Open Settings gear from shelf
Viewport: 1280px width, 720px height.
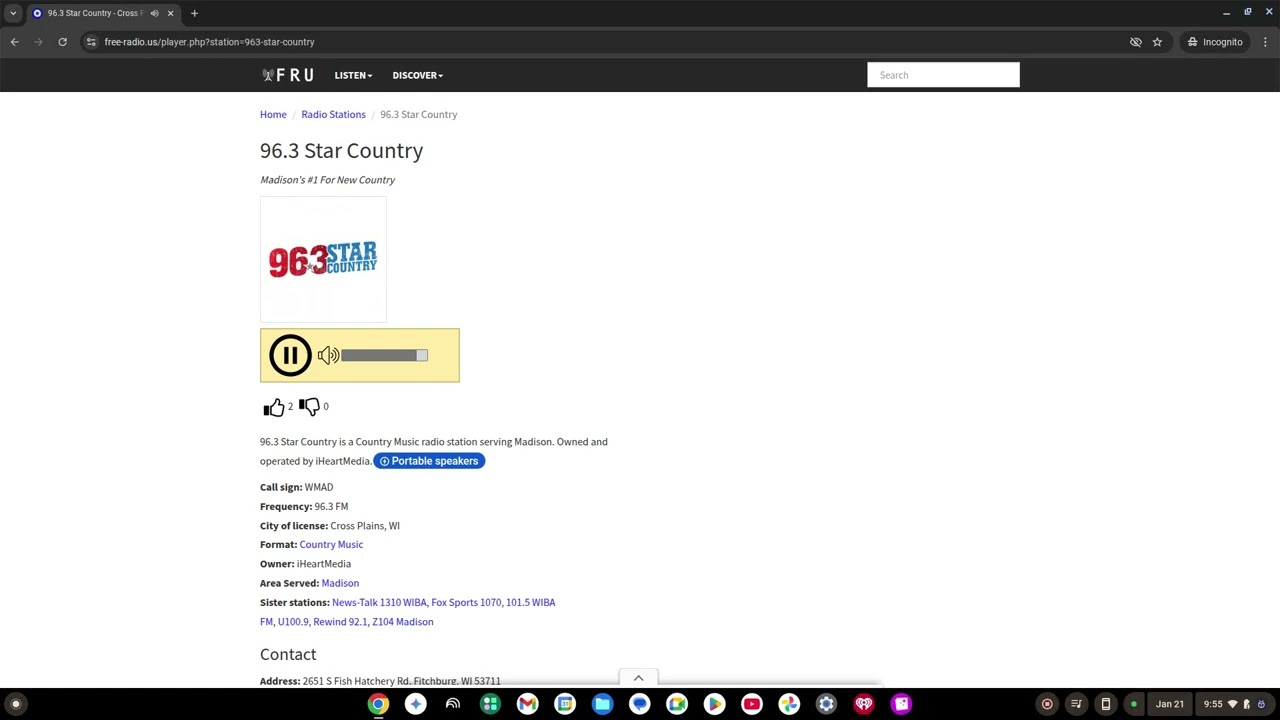coord(826,704)
